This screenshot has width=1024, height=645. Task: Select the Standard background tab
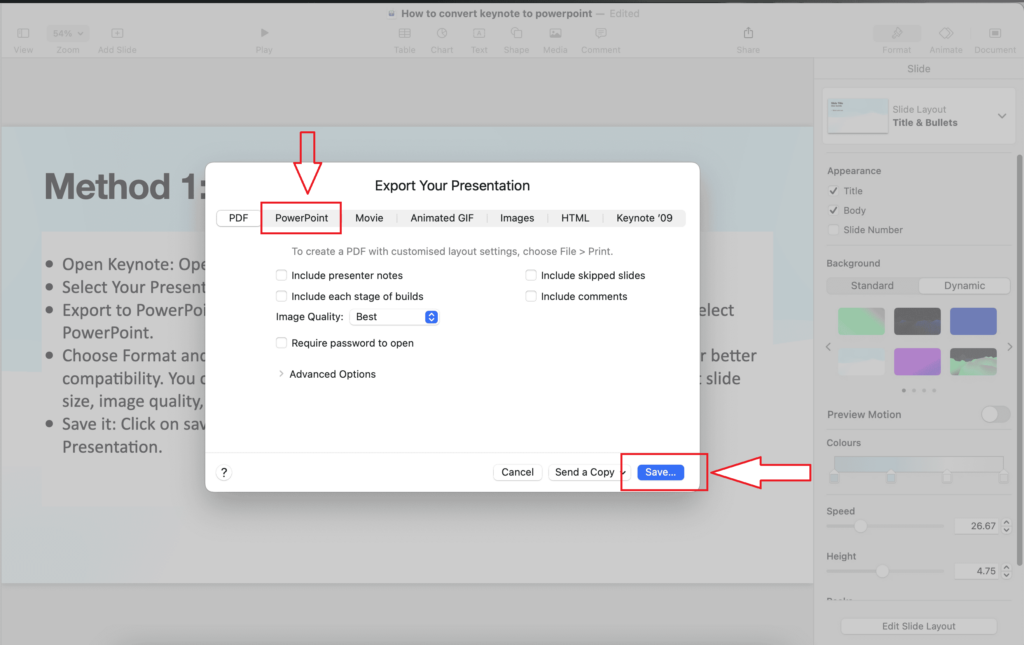871,285
